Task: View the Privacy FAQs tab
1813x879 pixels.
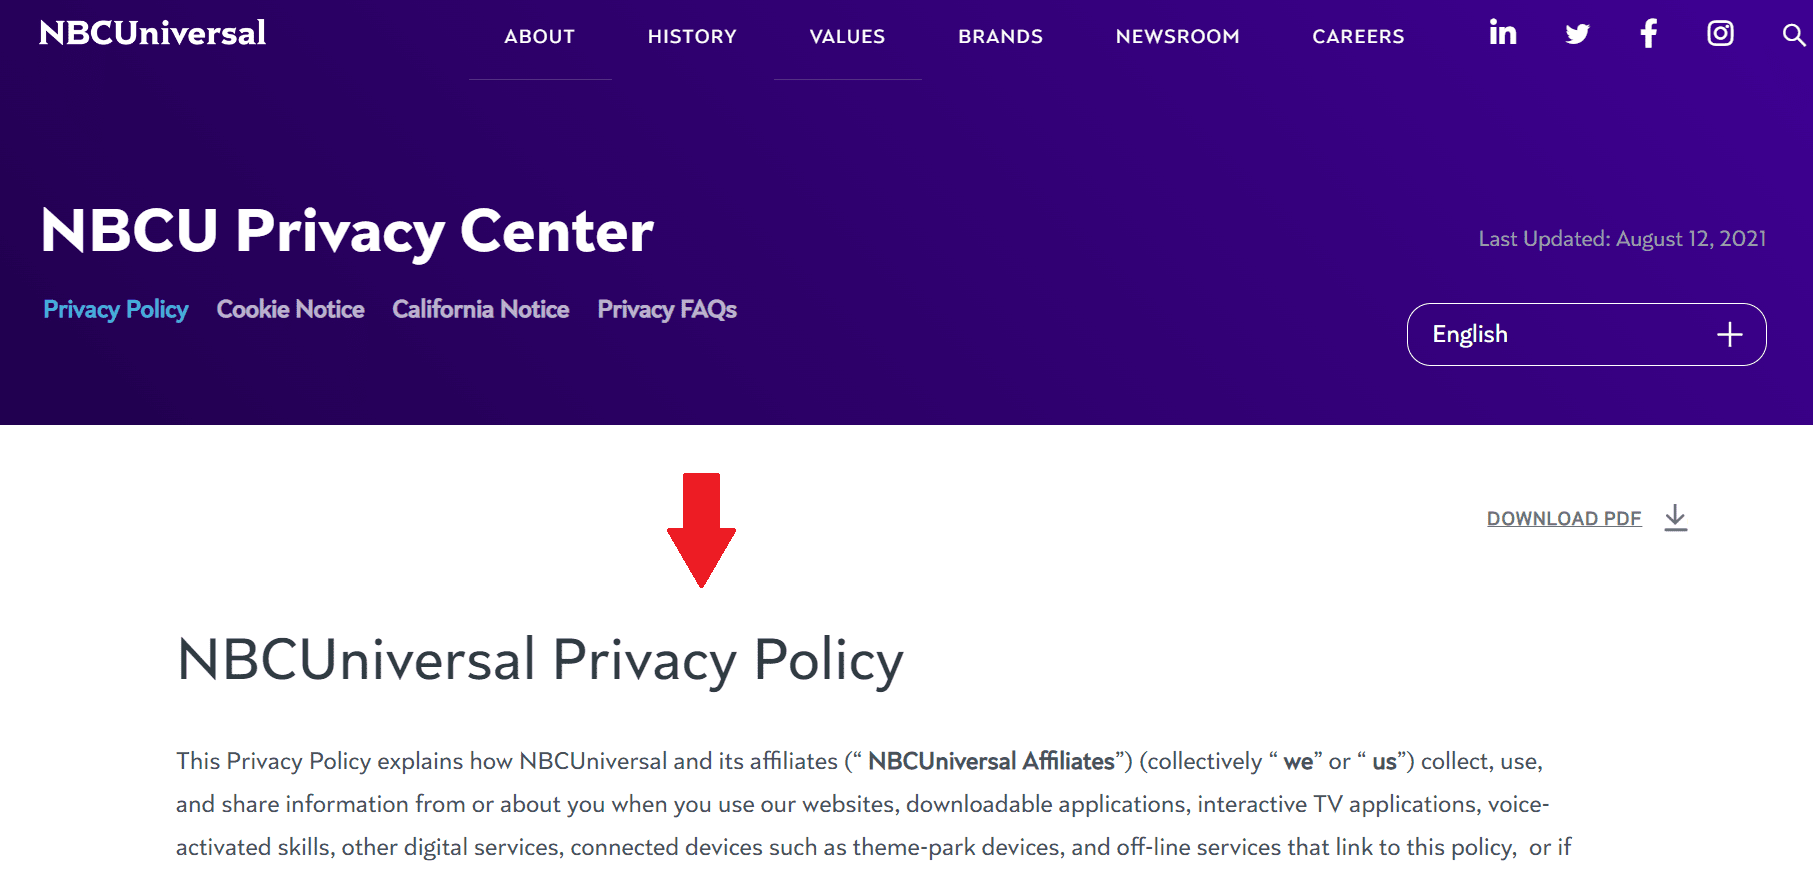Action: [x=667, y=310]
